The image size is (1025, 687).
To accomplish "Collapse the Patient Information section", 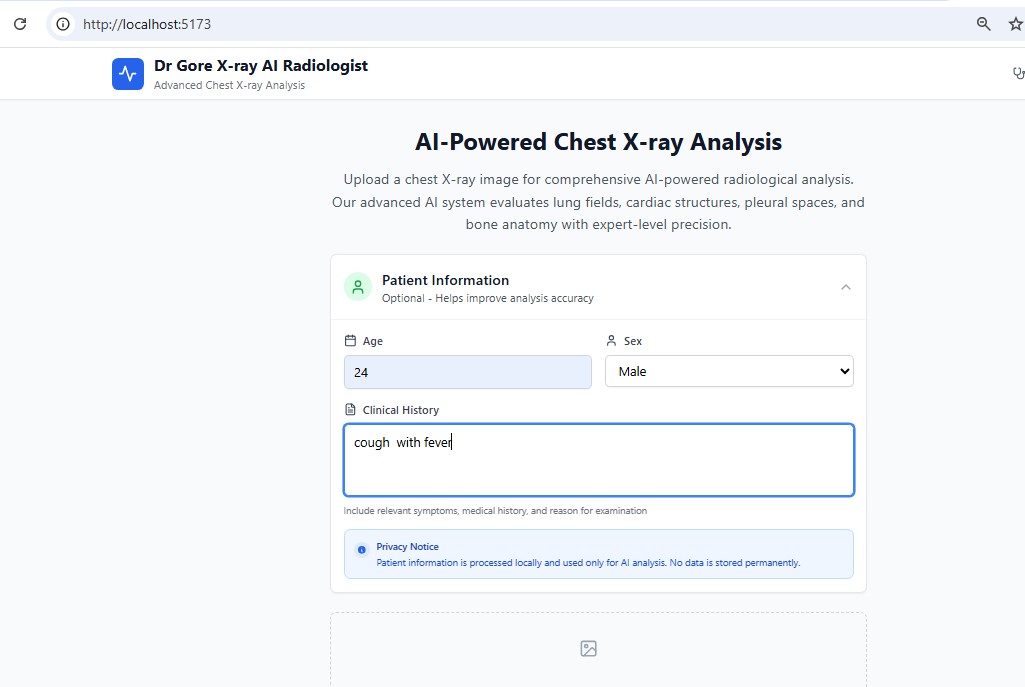I will pyautogui.click(x=845, y=285).
